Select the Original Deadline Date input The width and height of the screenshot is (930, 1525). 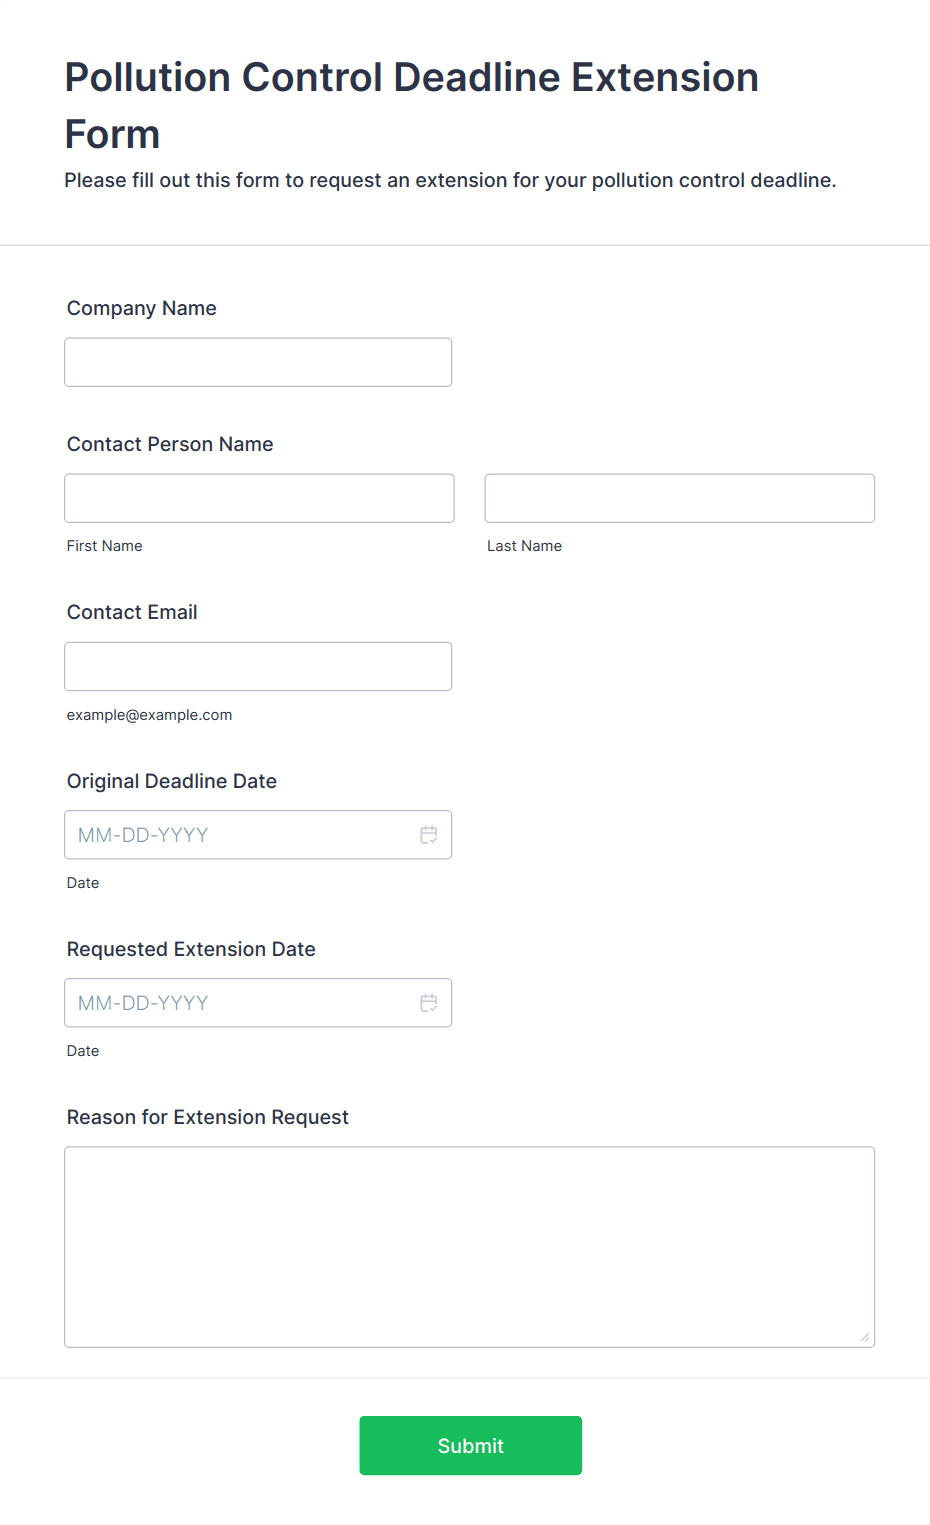coord(258,835)
